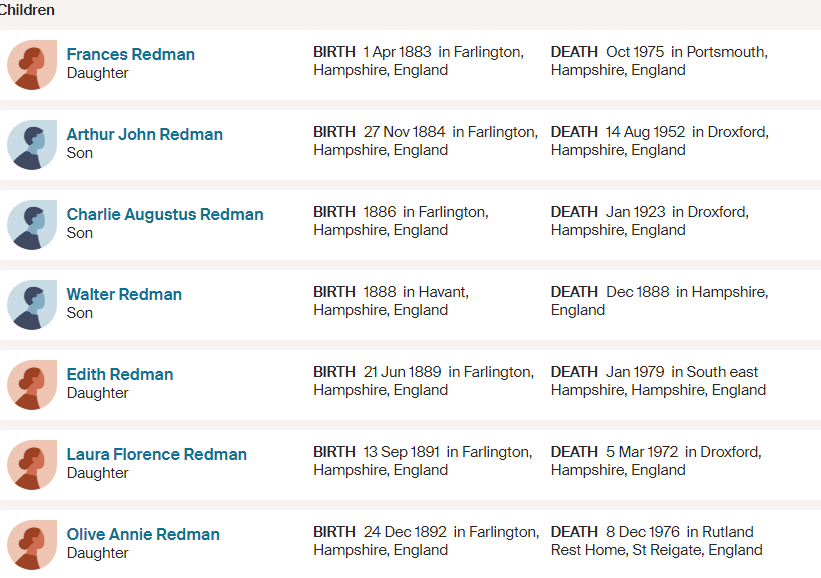Click Edith Redman's female avatar icon
The image size is (821, 578).
(x=32, y=385)
